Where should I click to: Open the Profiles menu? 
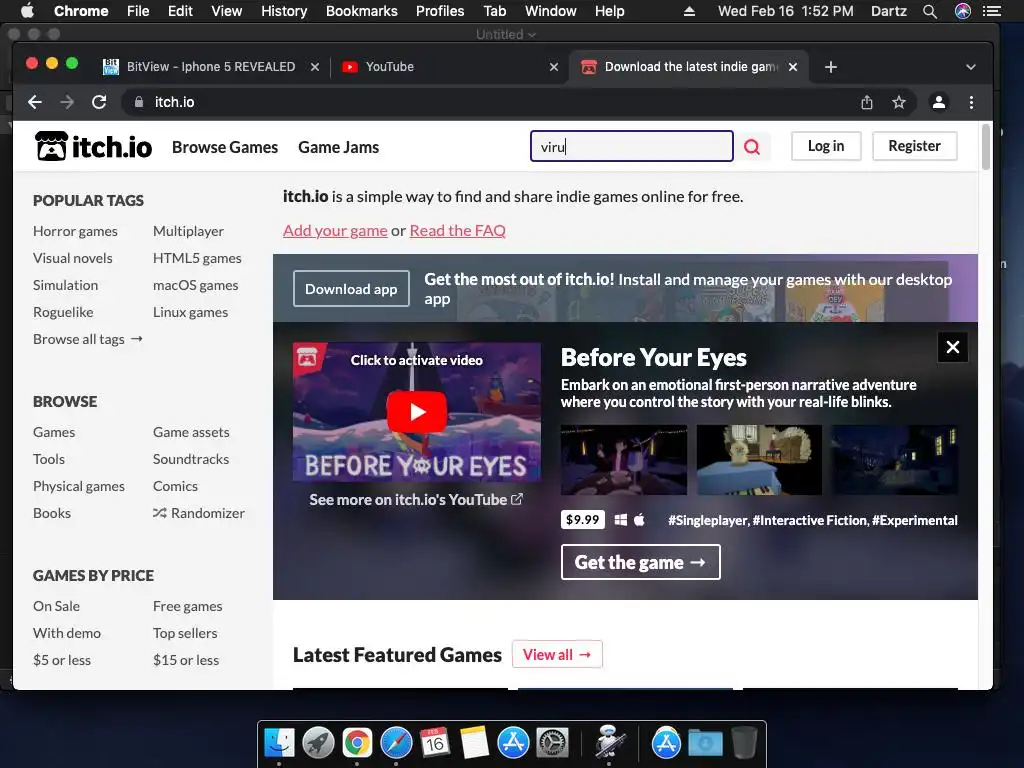(440, 11)
